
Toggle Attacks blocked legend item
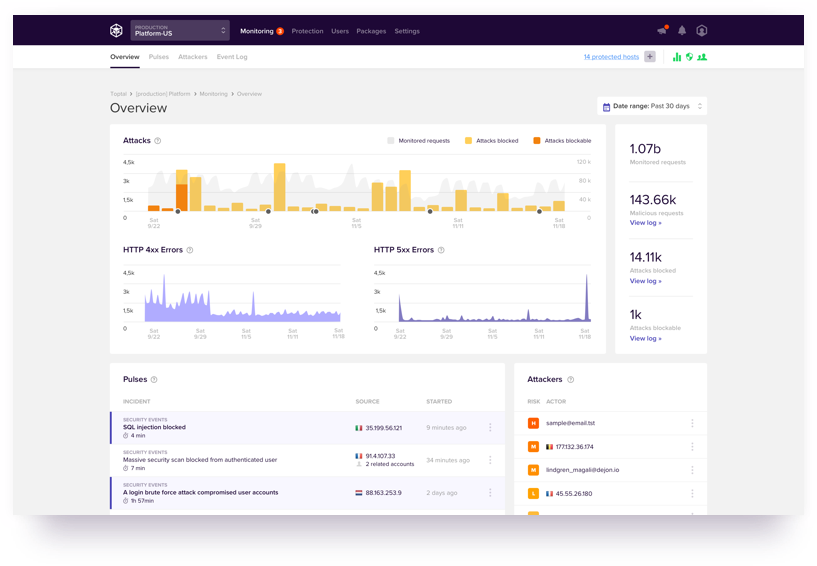491,141
